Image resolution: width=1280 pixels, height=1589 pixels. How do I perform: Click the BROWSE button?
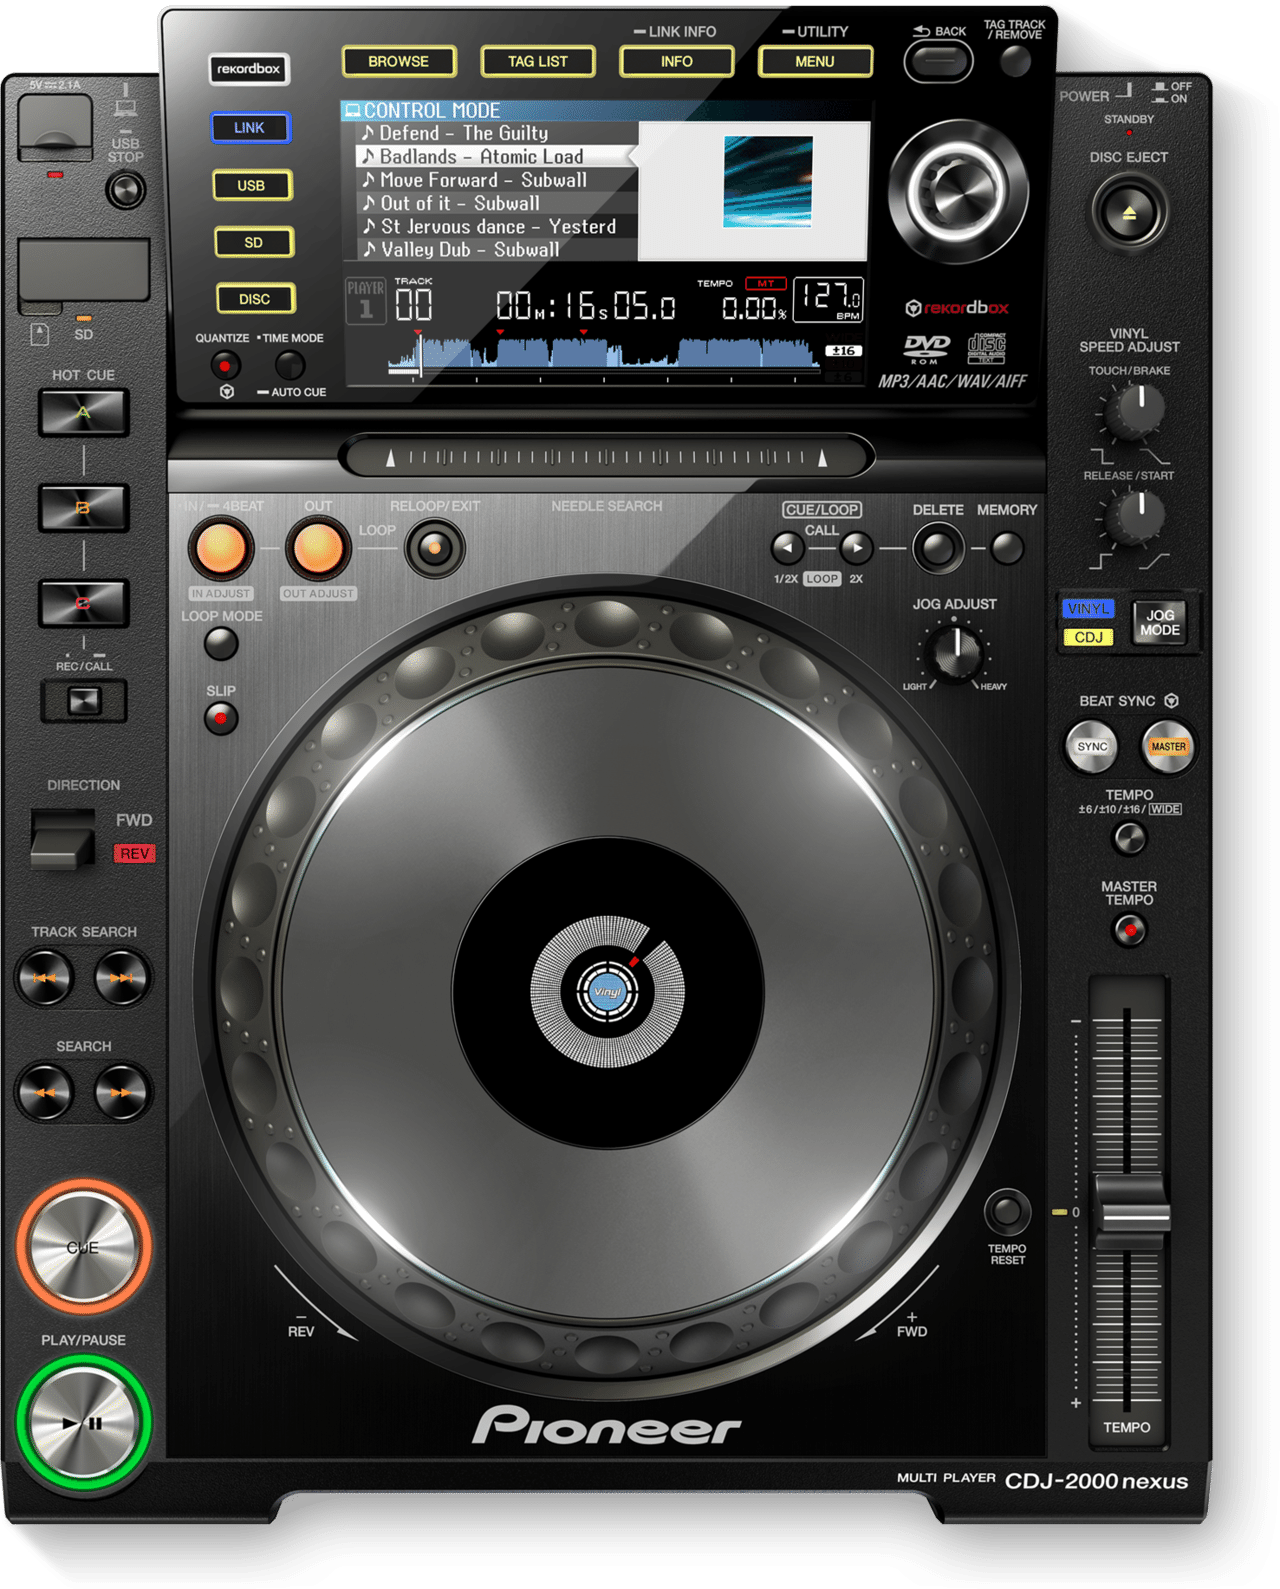[x=398, y=62]
